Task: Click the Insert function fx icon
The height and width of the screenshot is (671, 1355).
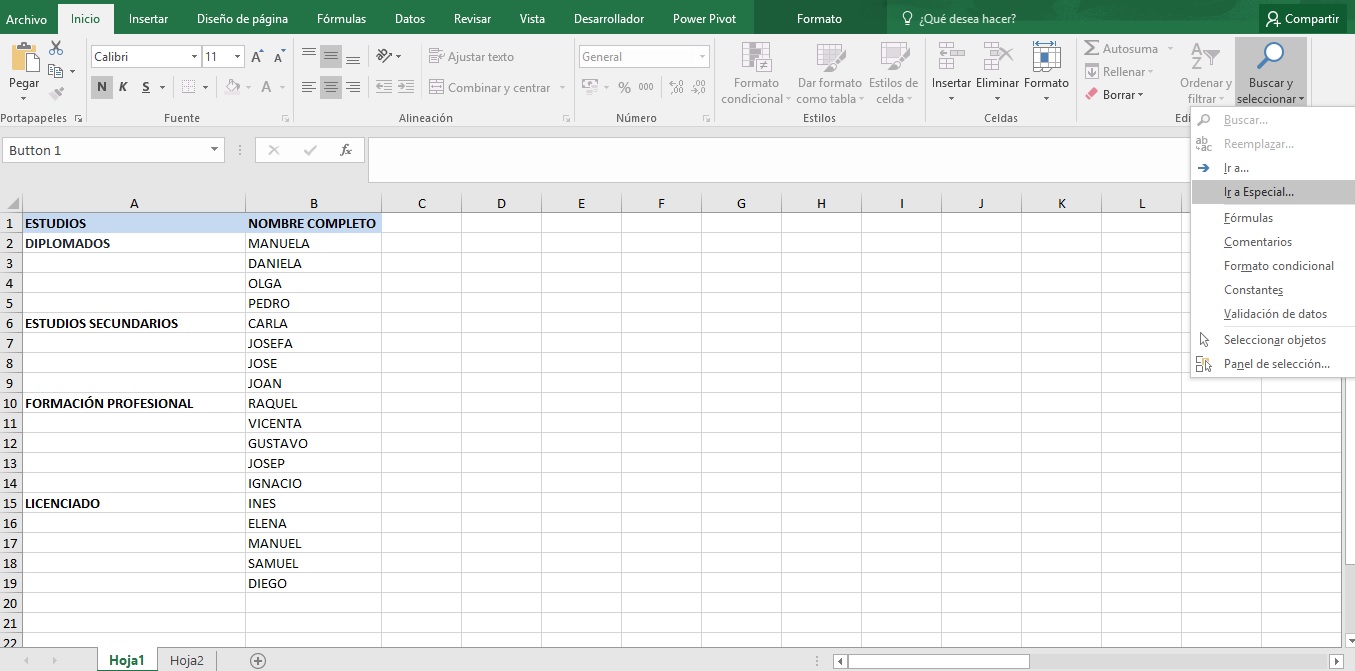Action: (x=346, y=150)
